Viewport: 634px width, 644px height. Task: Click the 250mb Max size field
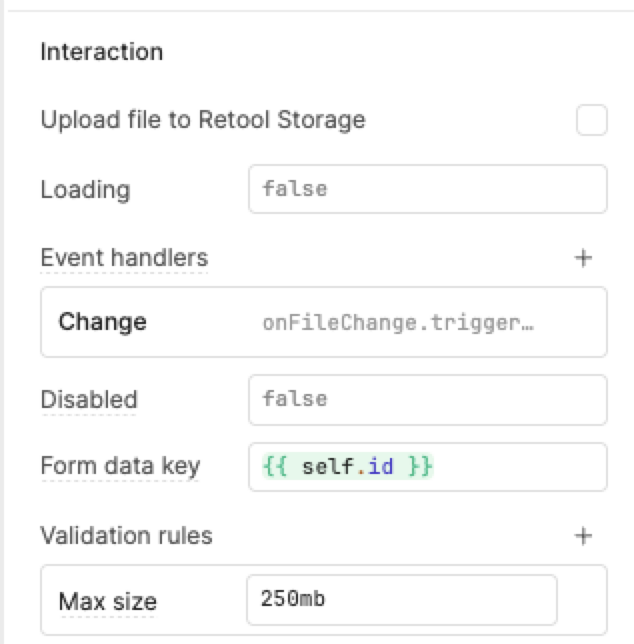401,600
